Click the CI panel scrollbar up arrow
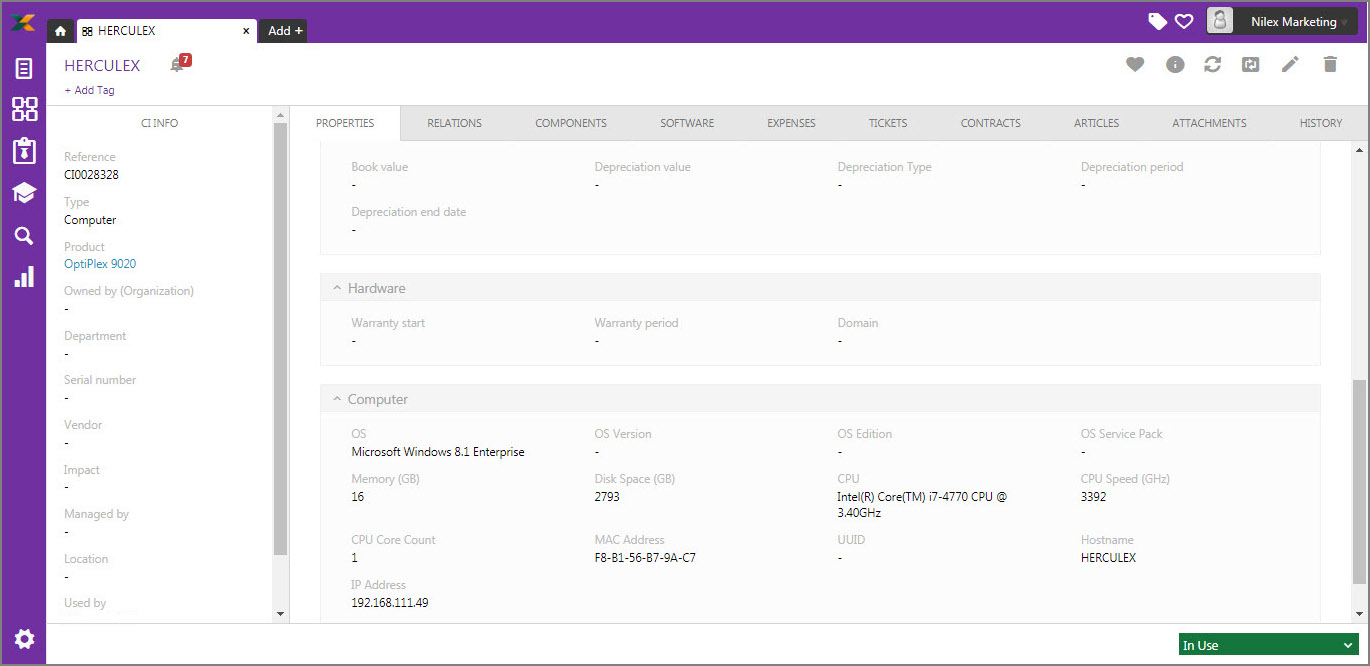The image size is (1370, 666). pos(280,115)
